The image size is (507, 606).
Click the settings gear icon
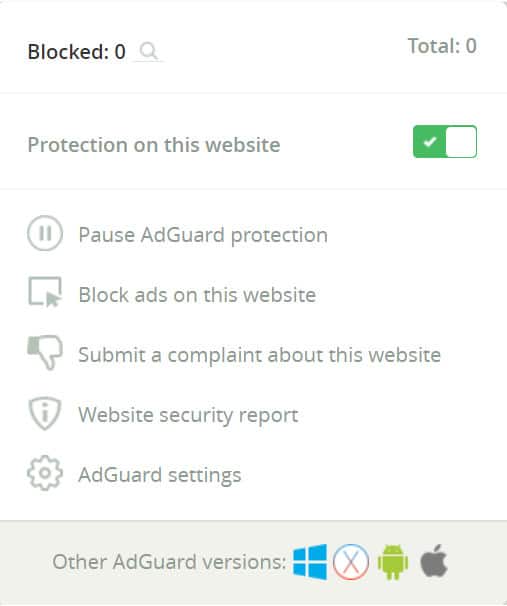45,473
